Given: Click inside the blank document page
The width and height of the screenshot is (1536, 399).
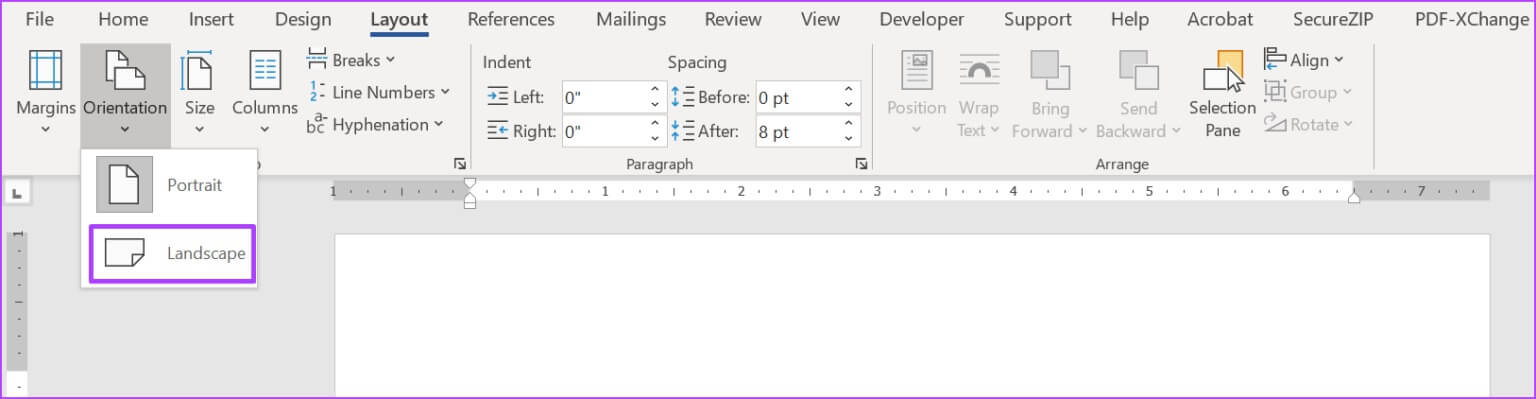Looking at the screenshot, I should [x=911, y=316].
